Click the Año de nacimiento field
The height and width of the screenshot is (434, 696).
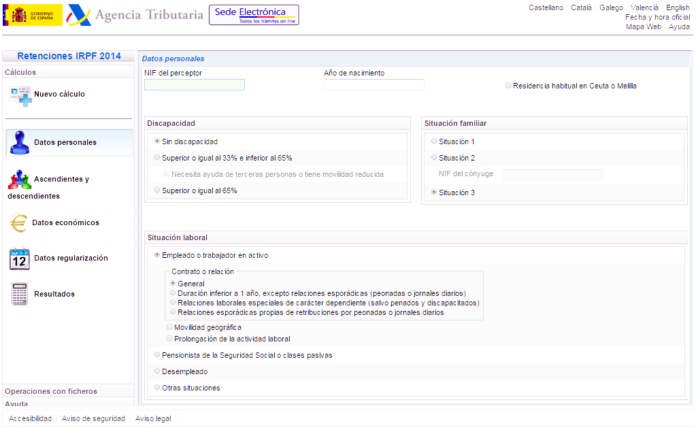(x=374, y=85)
